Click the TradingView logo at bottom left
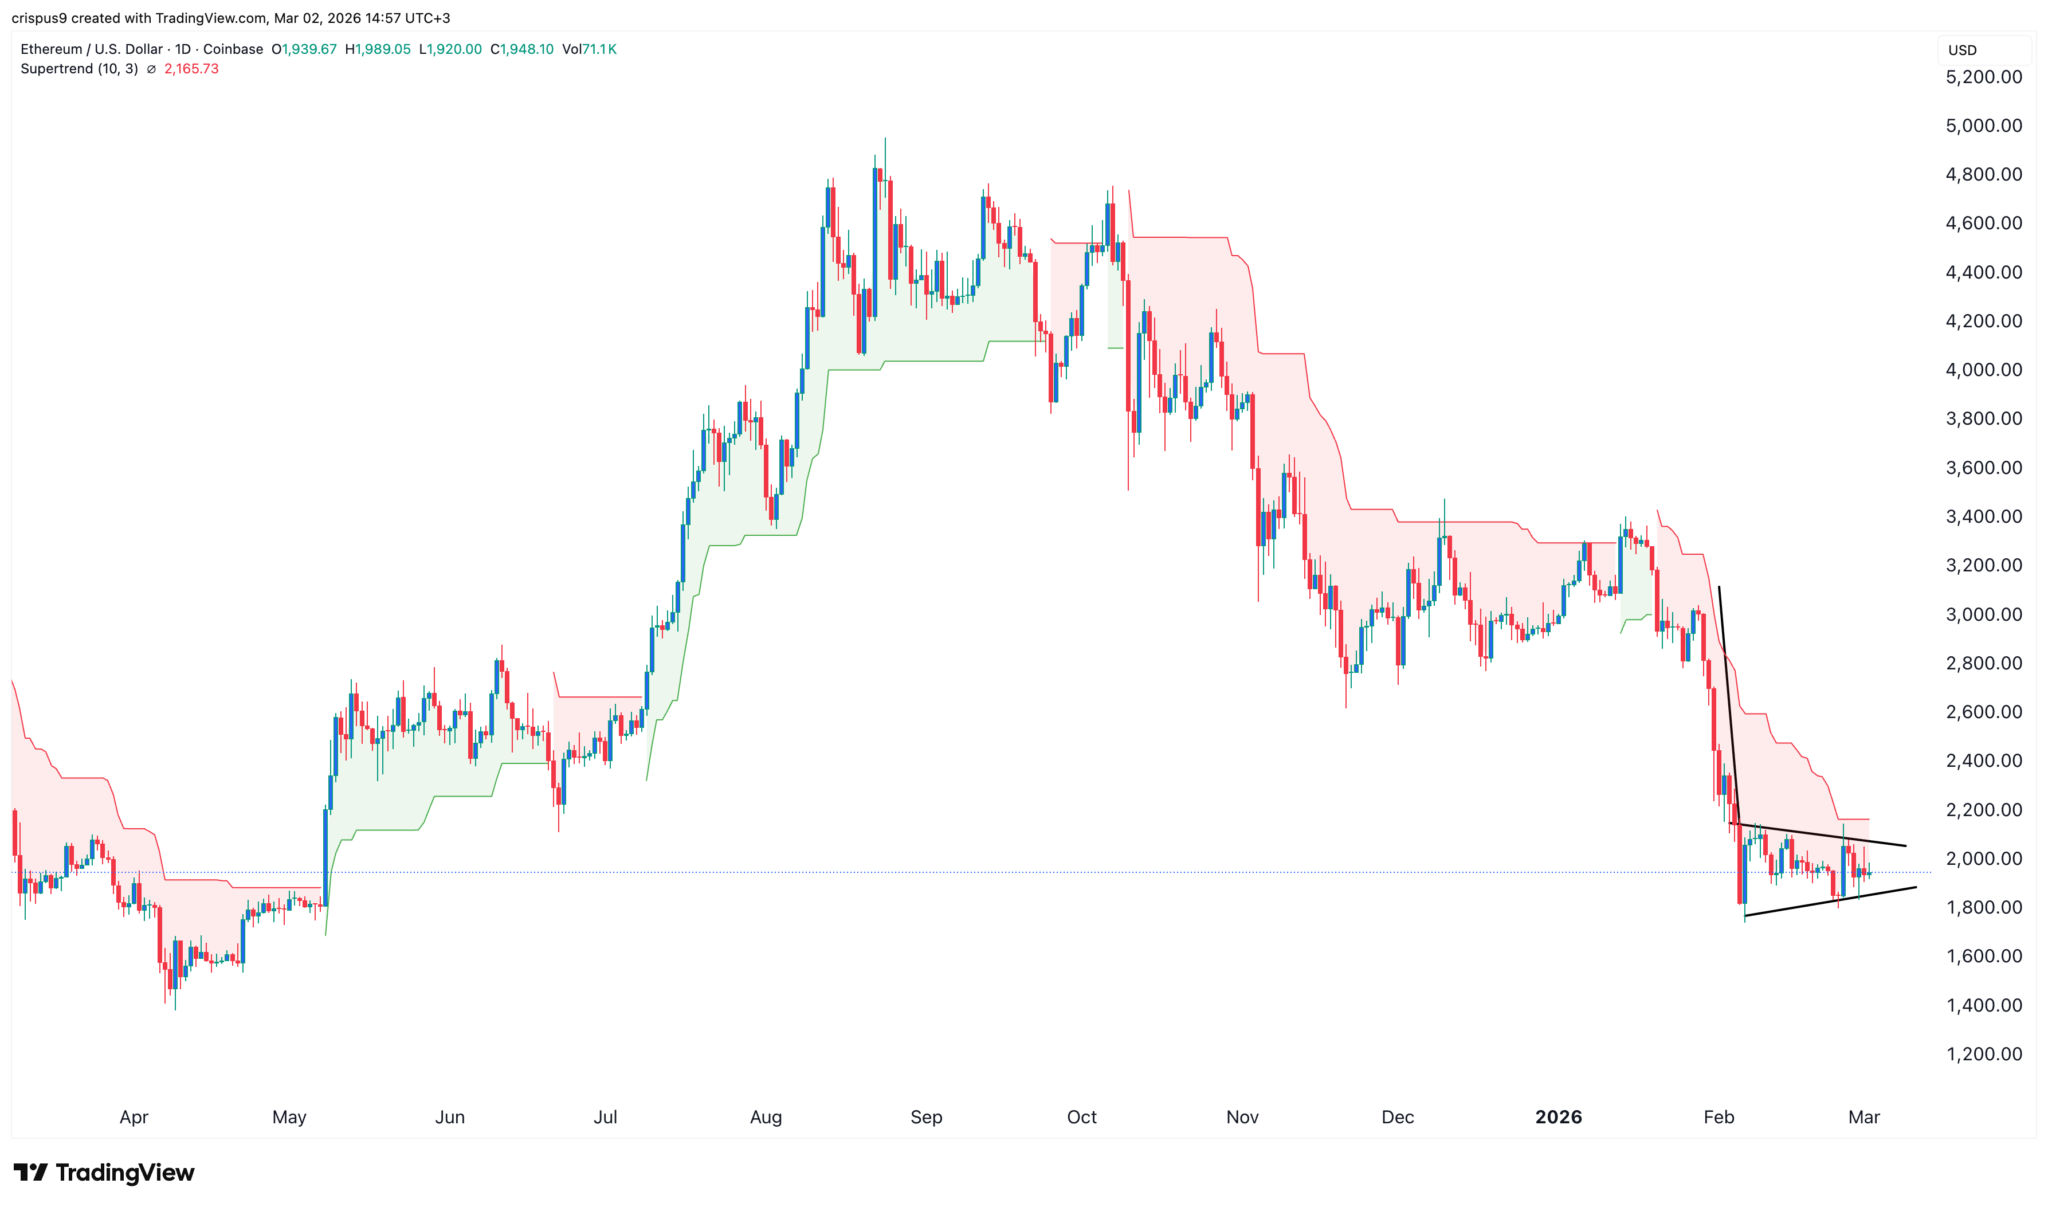 coord(104,1172)
